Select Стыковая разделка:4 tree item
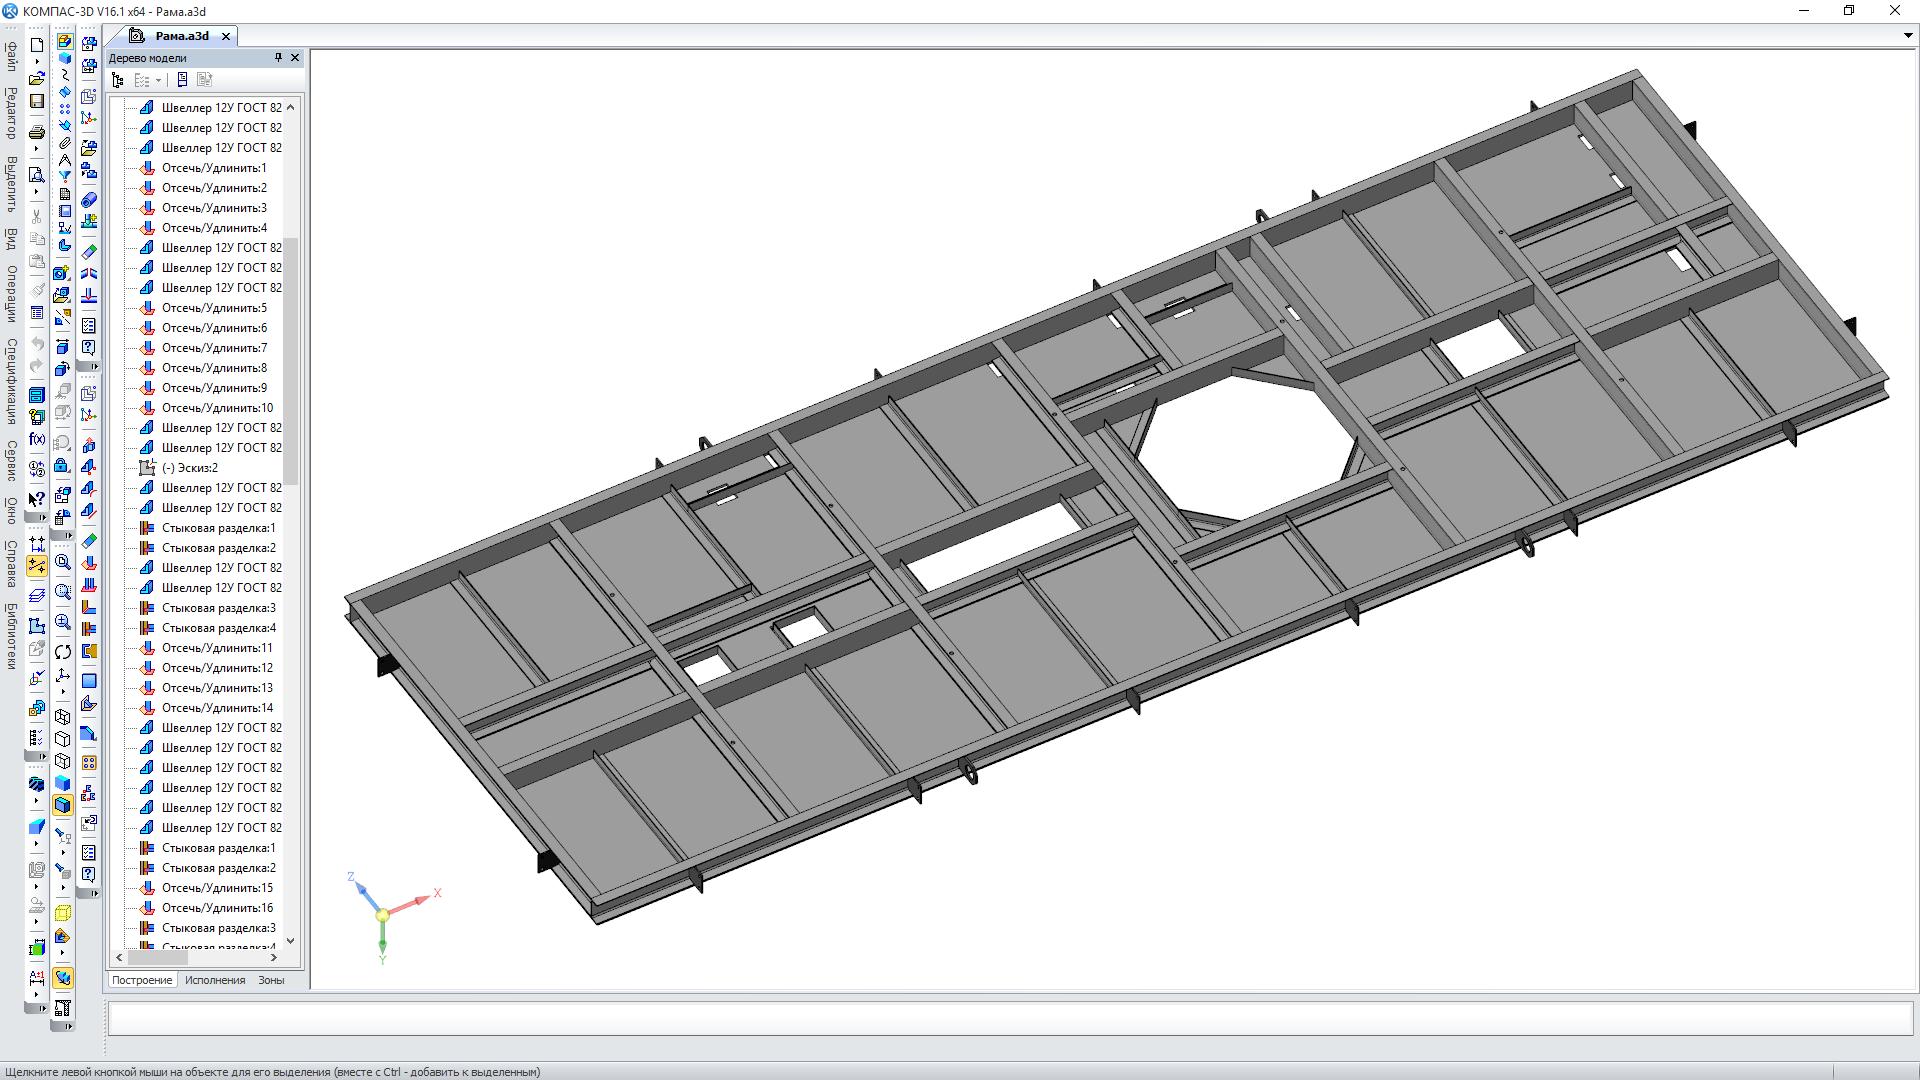The image size is (1920, 1080). (218, 628)
